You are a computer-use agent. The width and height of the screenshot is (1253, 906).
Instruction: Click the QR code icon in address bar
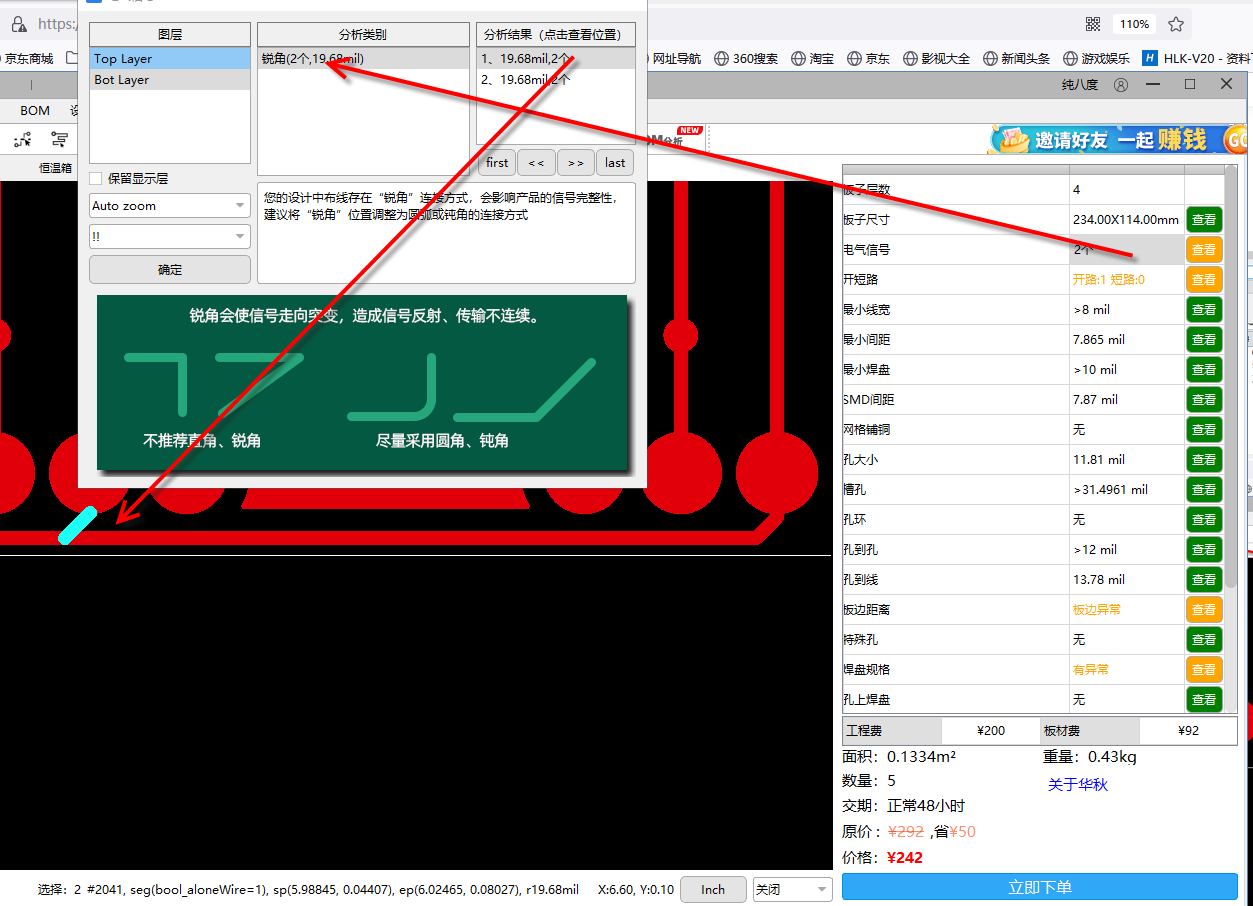point(1093,24)
